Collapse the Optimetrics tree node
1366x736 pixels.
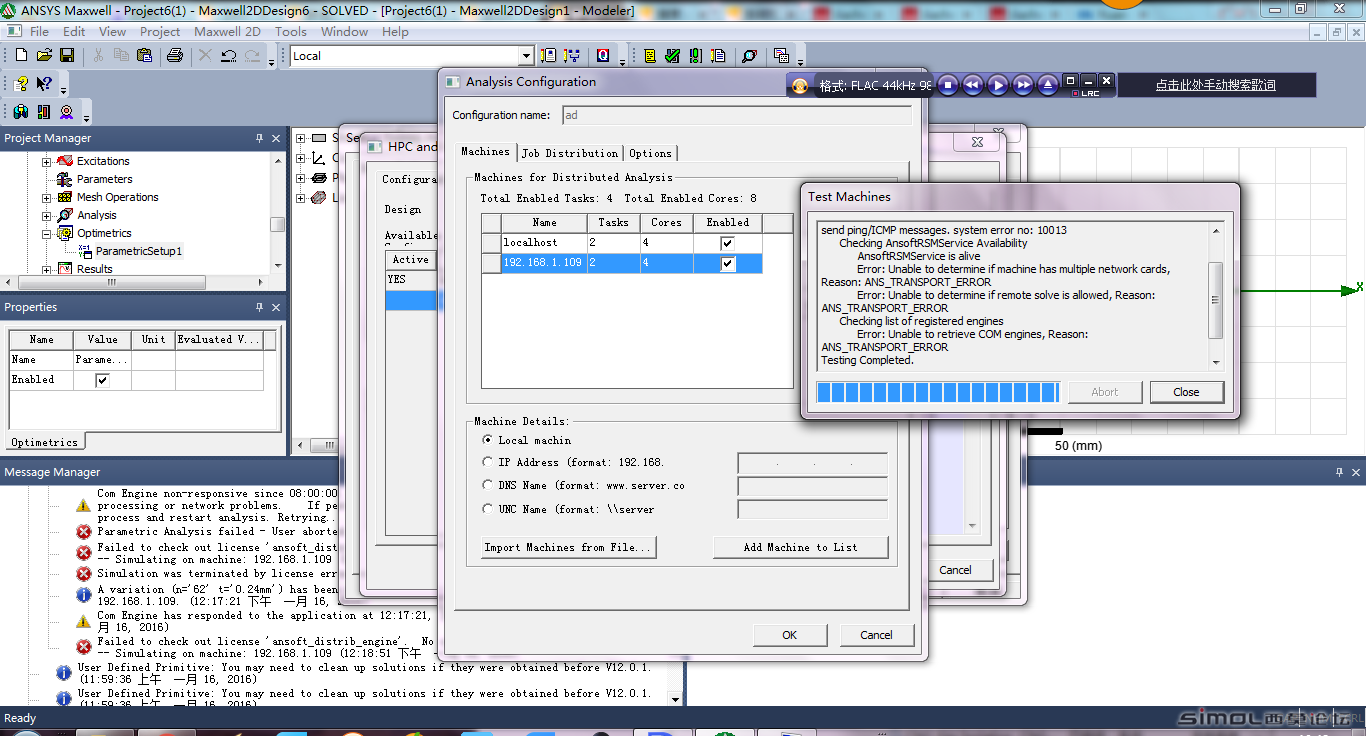pyautogui.click(x=46, y=233)
